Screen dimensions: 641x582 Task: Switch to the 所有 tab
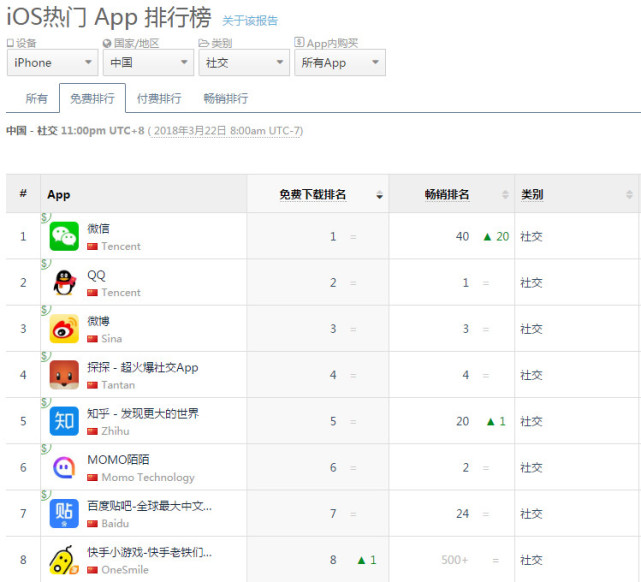pos(36,98)
